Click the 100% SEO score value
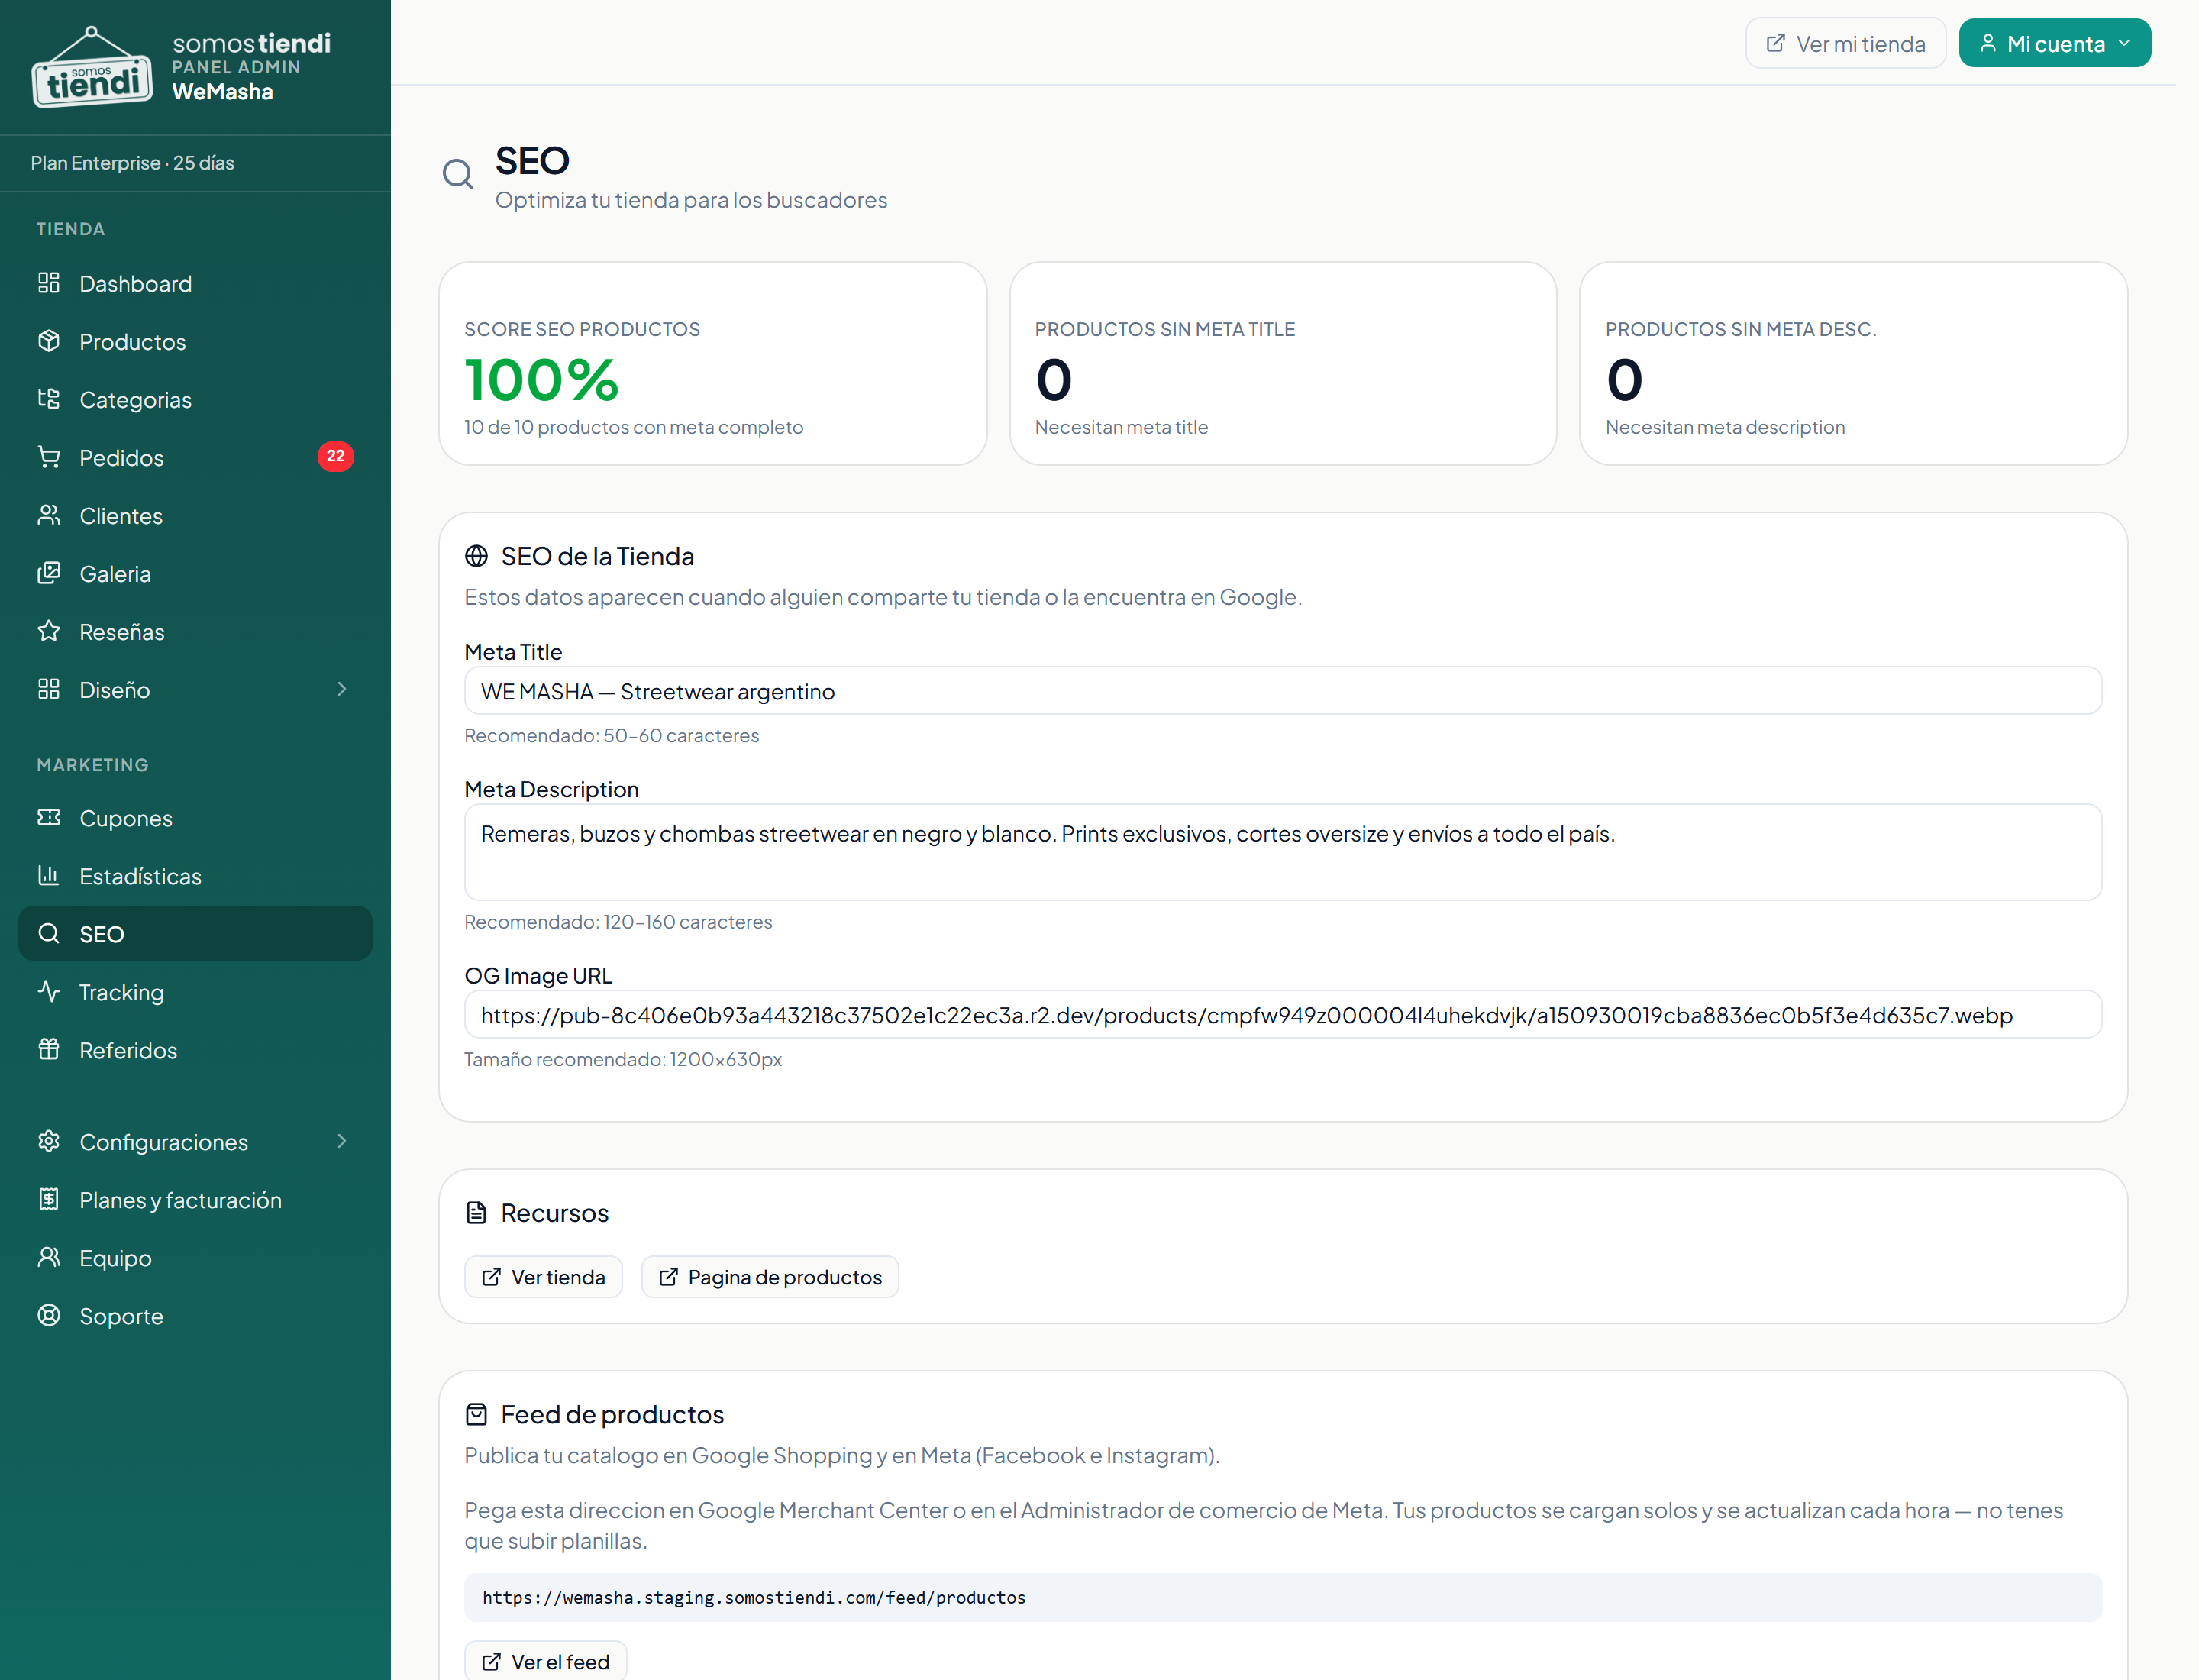 coord(541,380)
